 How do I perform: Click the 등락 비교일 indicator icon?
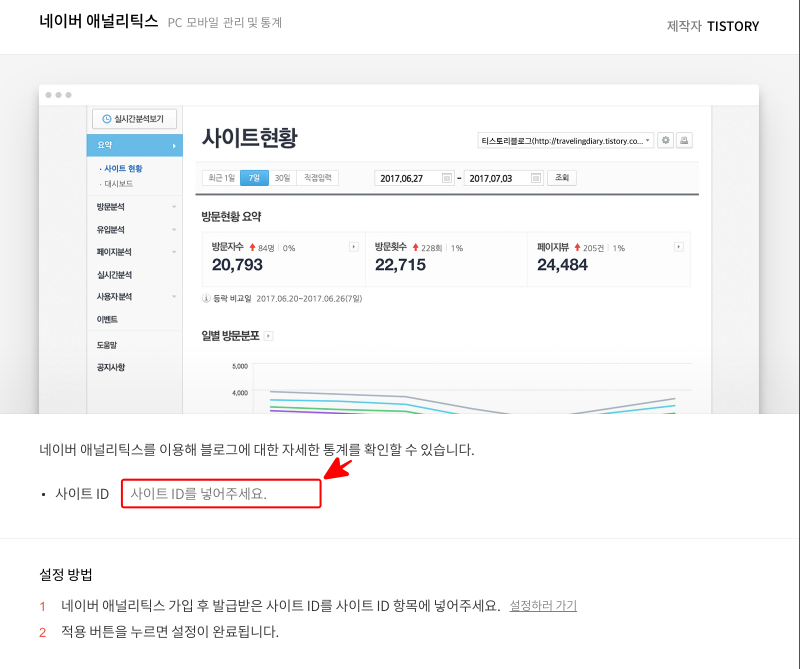point(206,297)
